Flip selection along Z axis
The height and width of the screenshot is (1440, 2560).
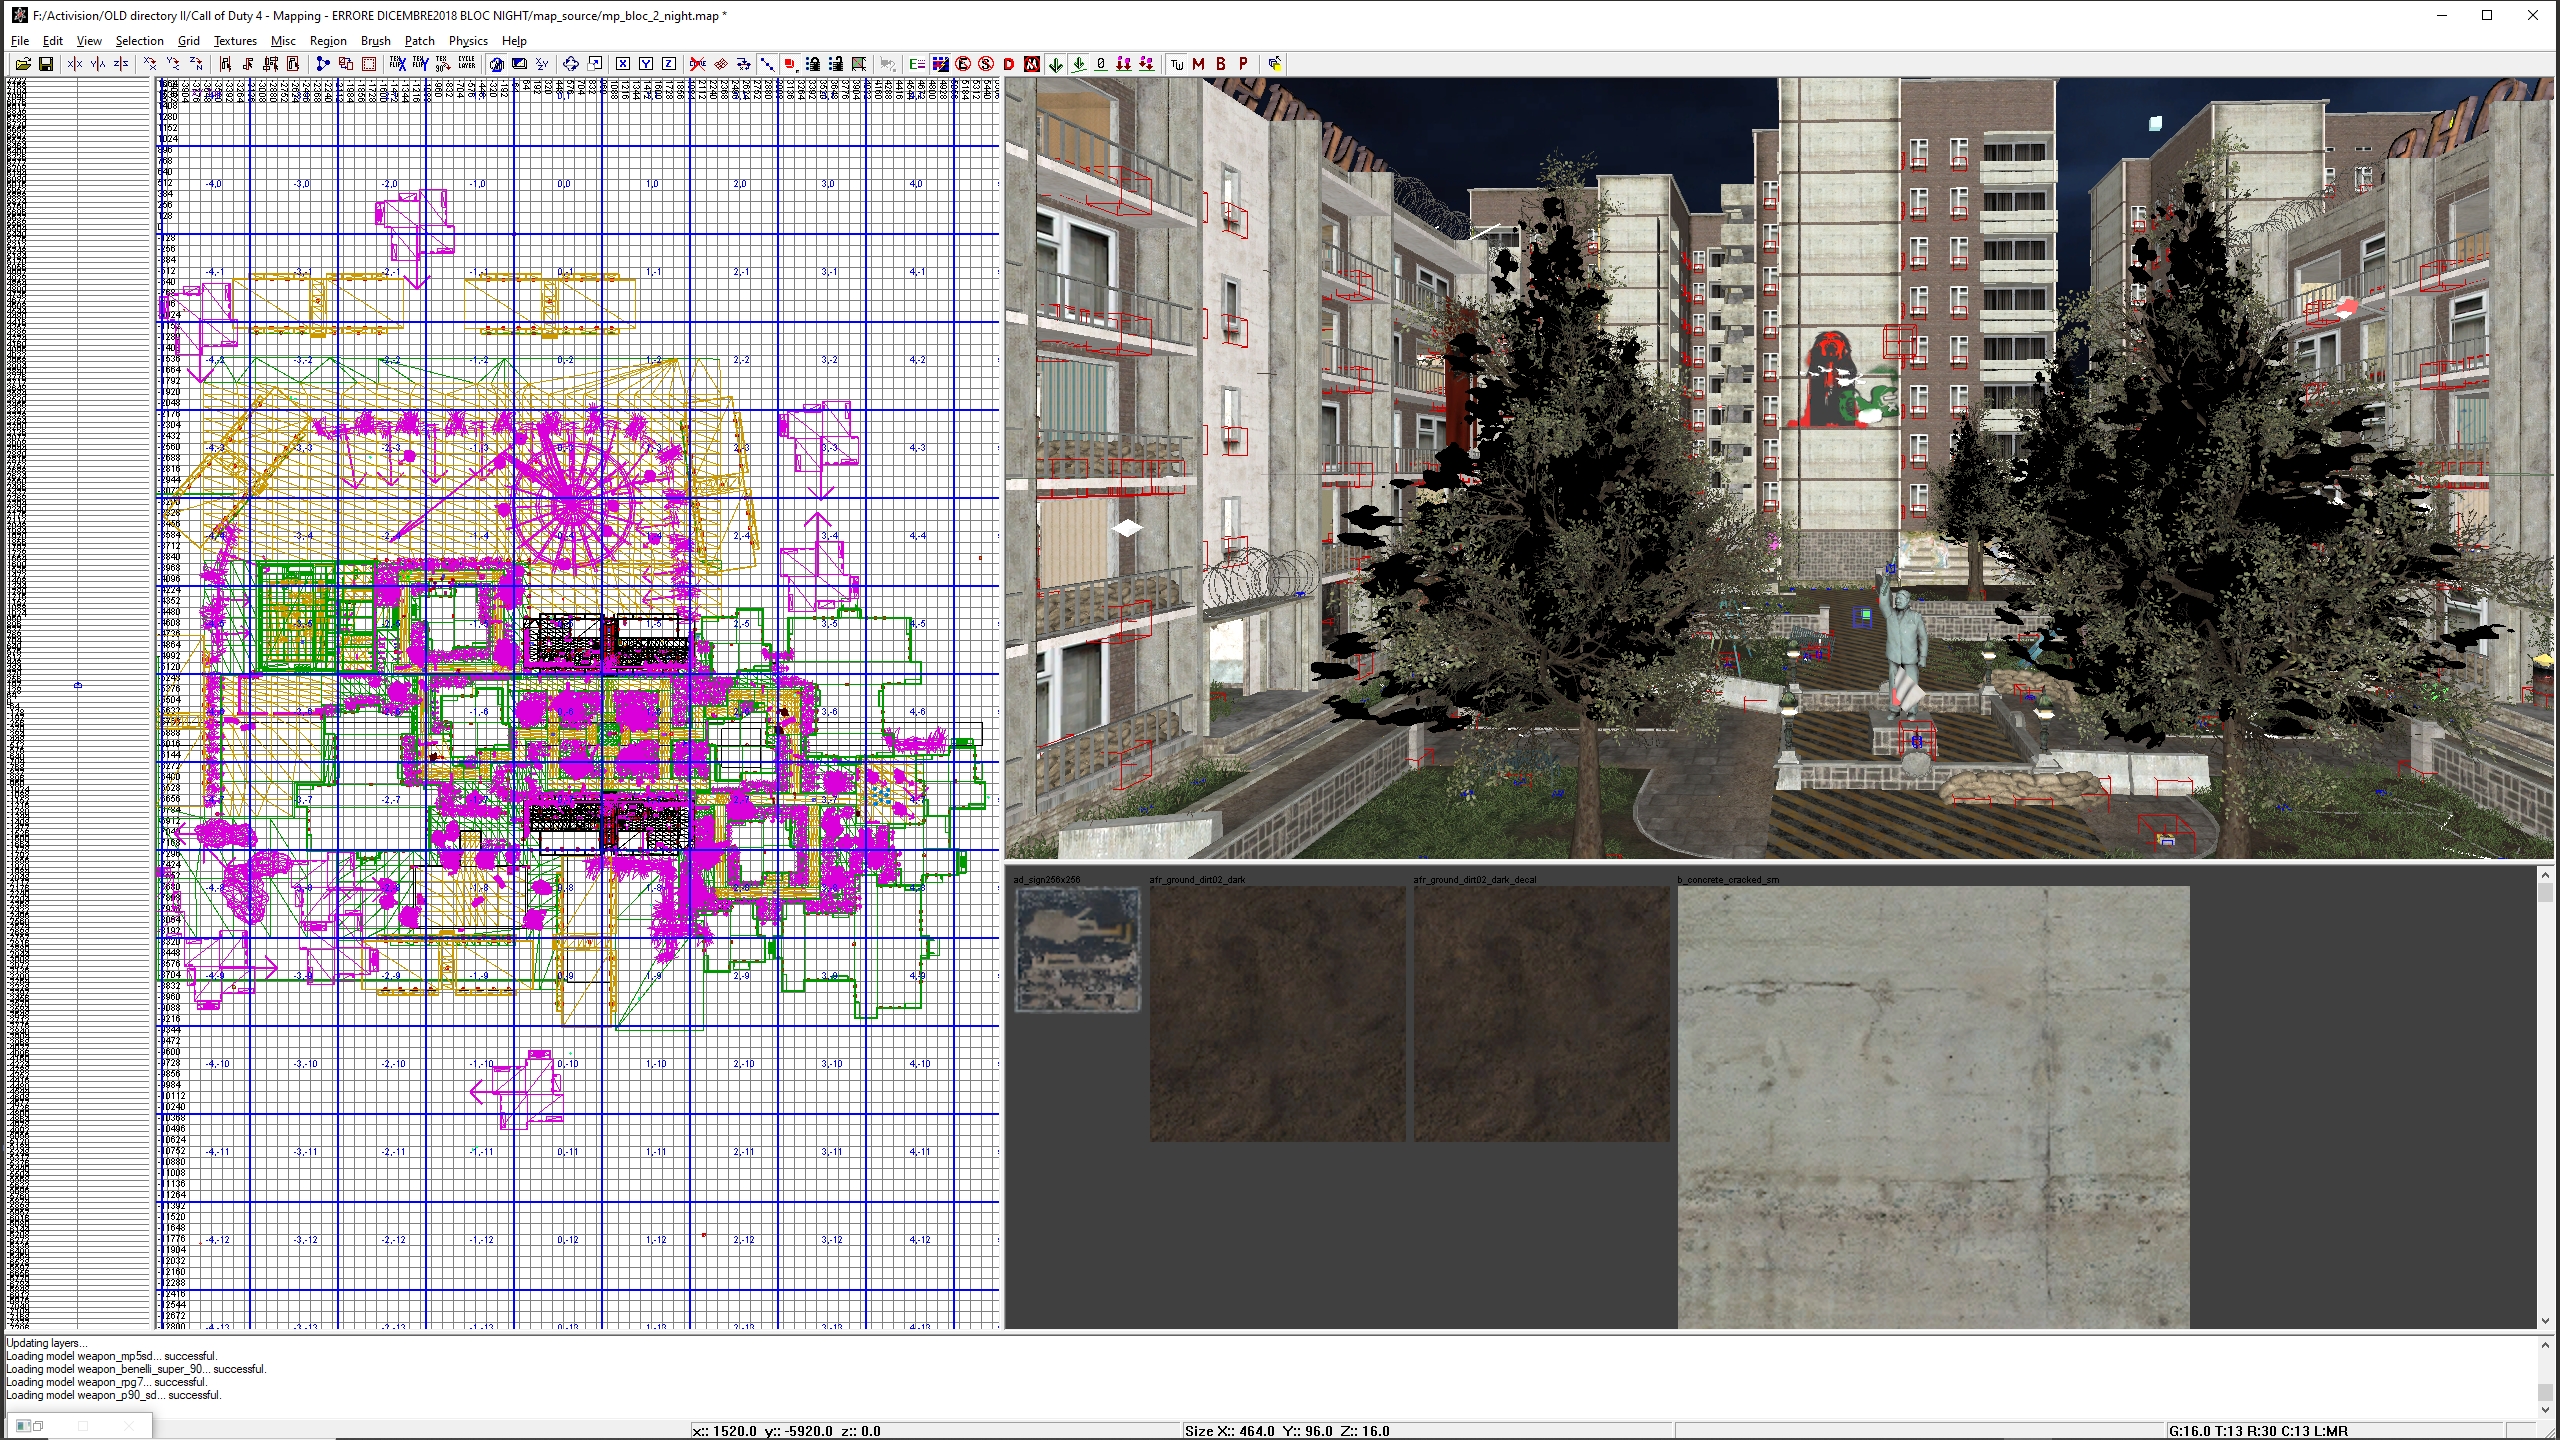coord(121,64)
